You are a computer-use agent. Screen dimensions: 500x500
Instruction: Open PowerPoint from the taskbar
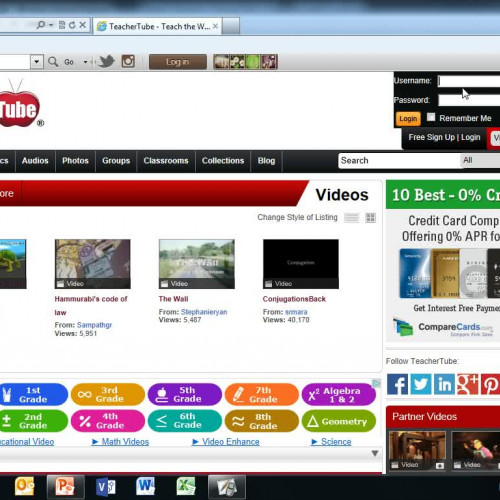click(x=65, y=487)
